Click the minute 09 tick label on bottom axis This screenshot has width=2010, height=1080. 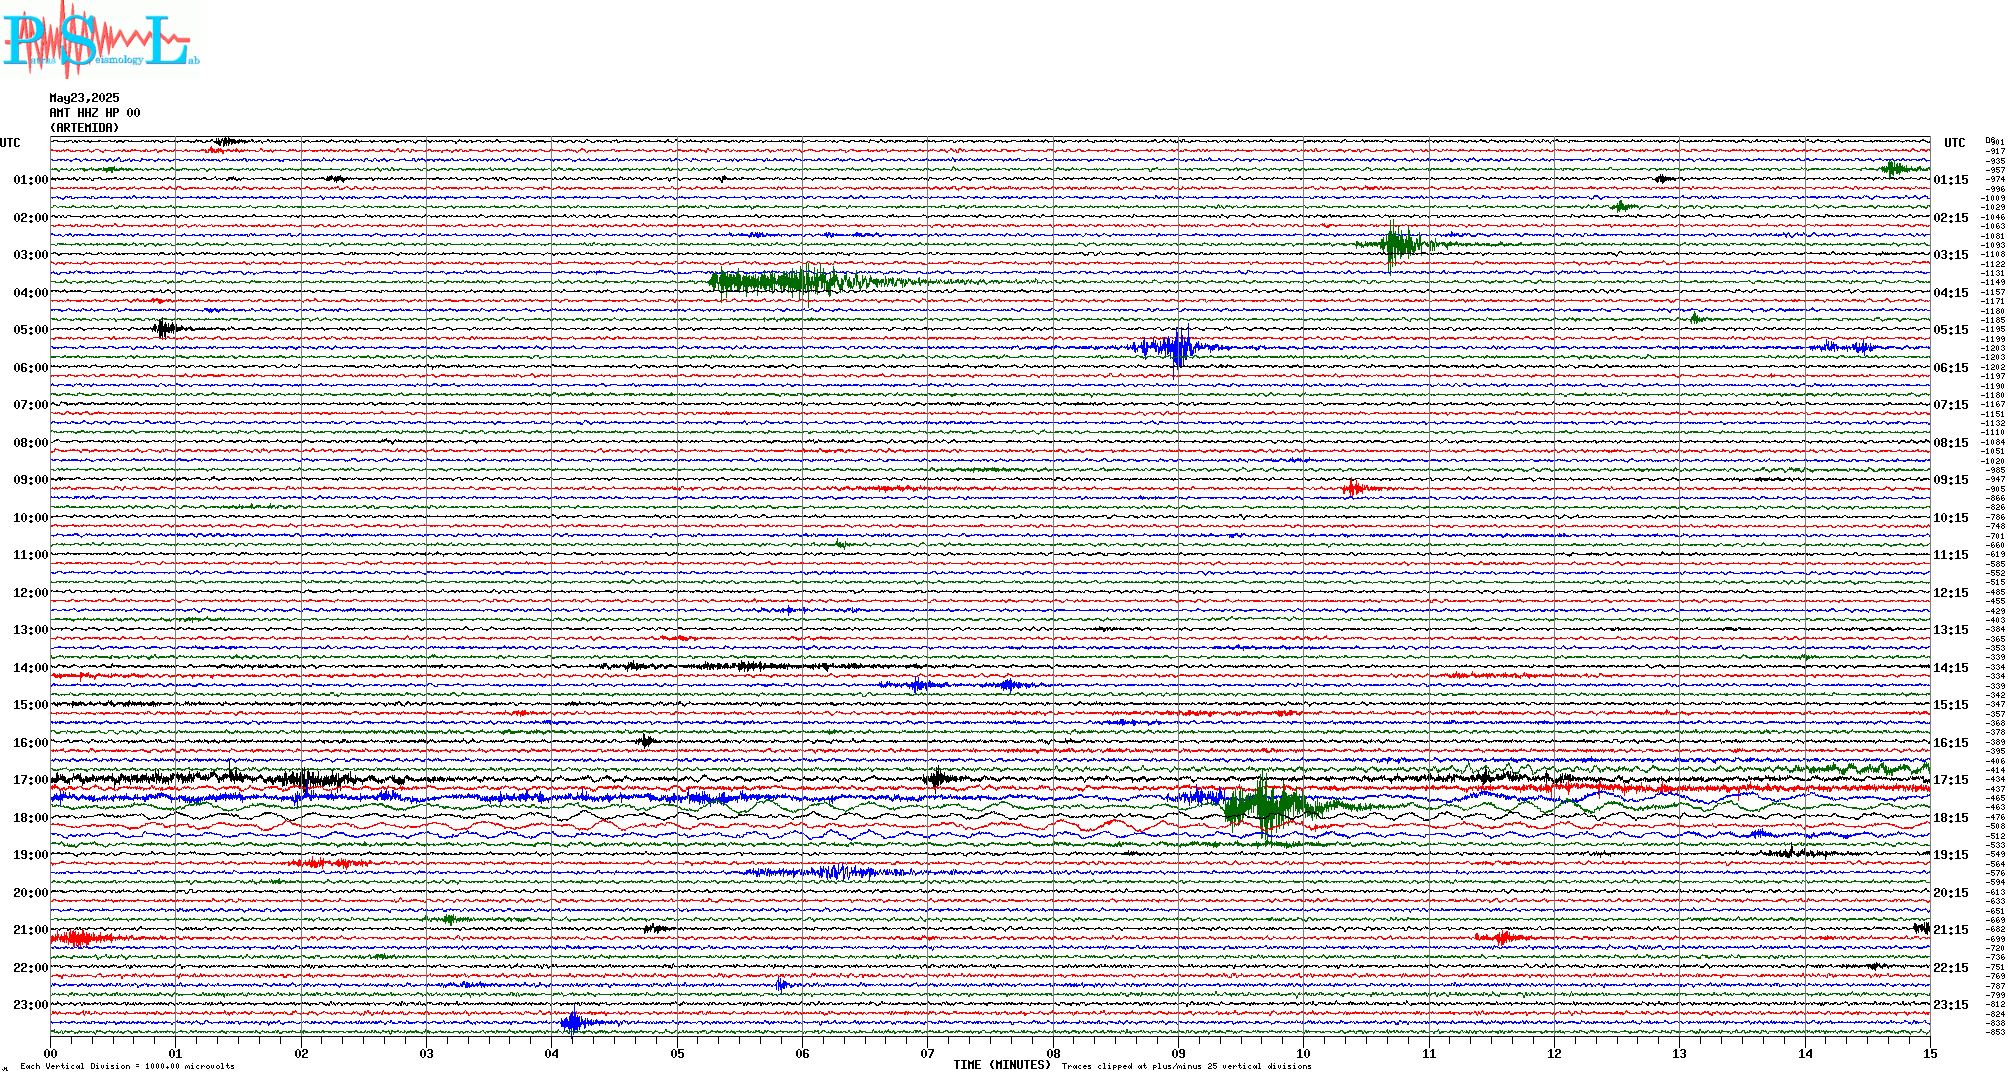coord(1178,1053)
